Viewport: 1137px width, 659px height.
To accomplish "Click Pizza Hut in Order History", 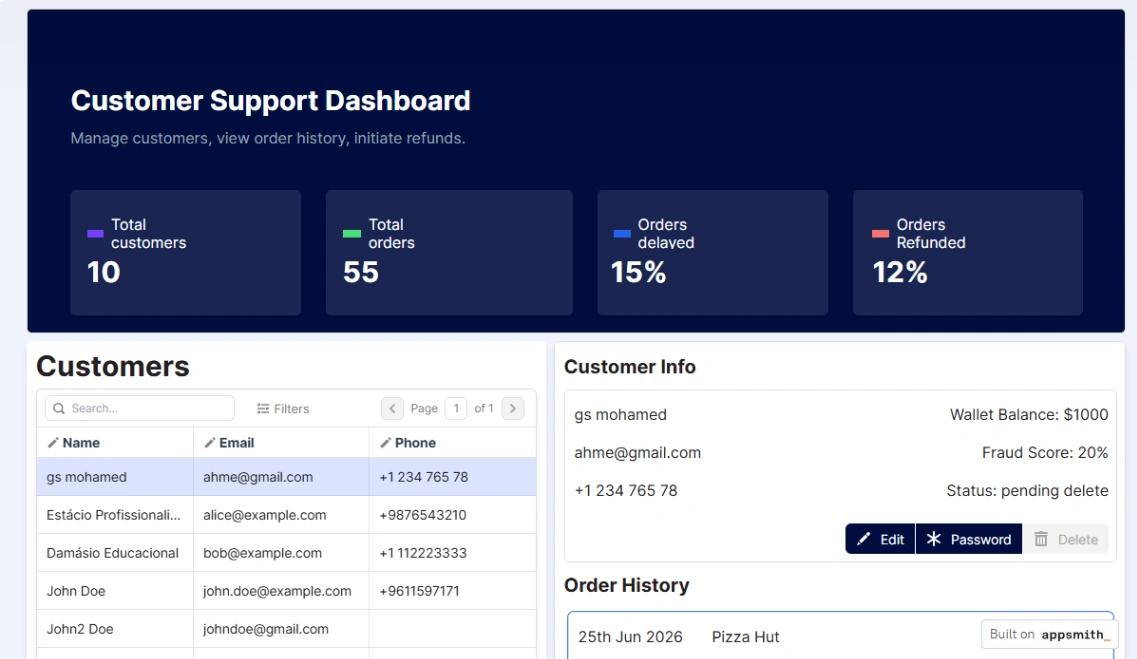I will 745,637.
